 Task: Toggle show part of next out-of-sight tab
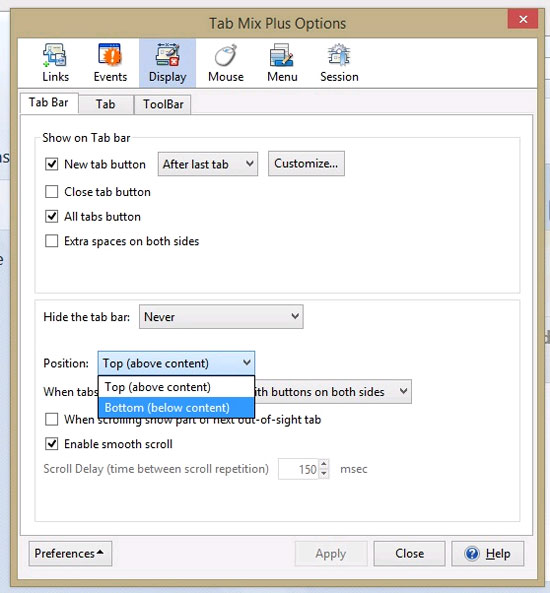[x=51, y=419]
